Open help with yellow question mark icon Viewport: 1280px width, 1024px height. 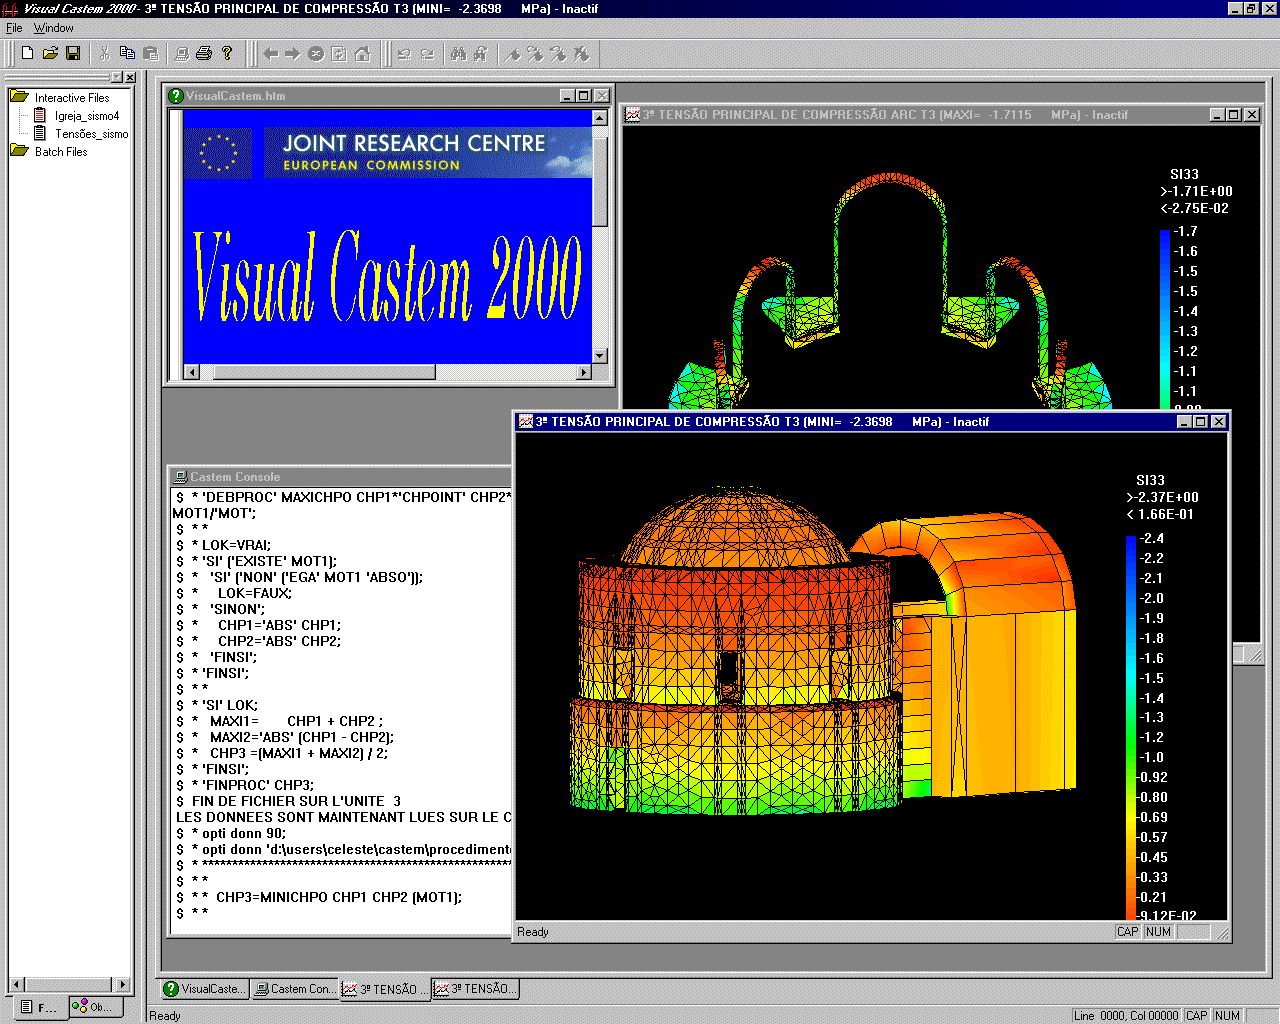coord(227,53)
